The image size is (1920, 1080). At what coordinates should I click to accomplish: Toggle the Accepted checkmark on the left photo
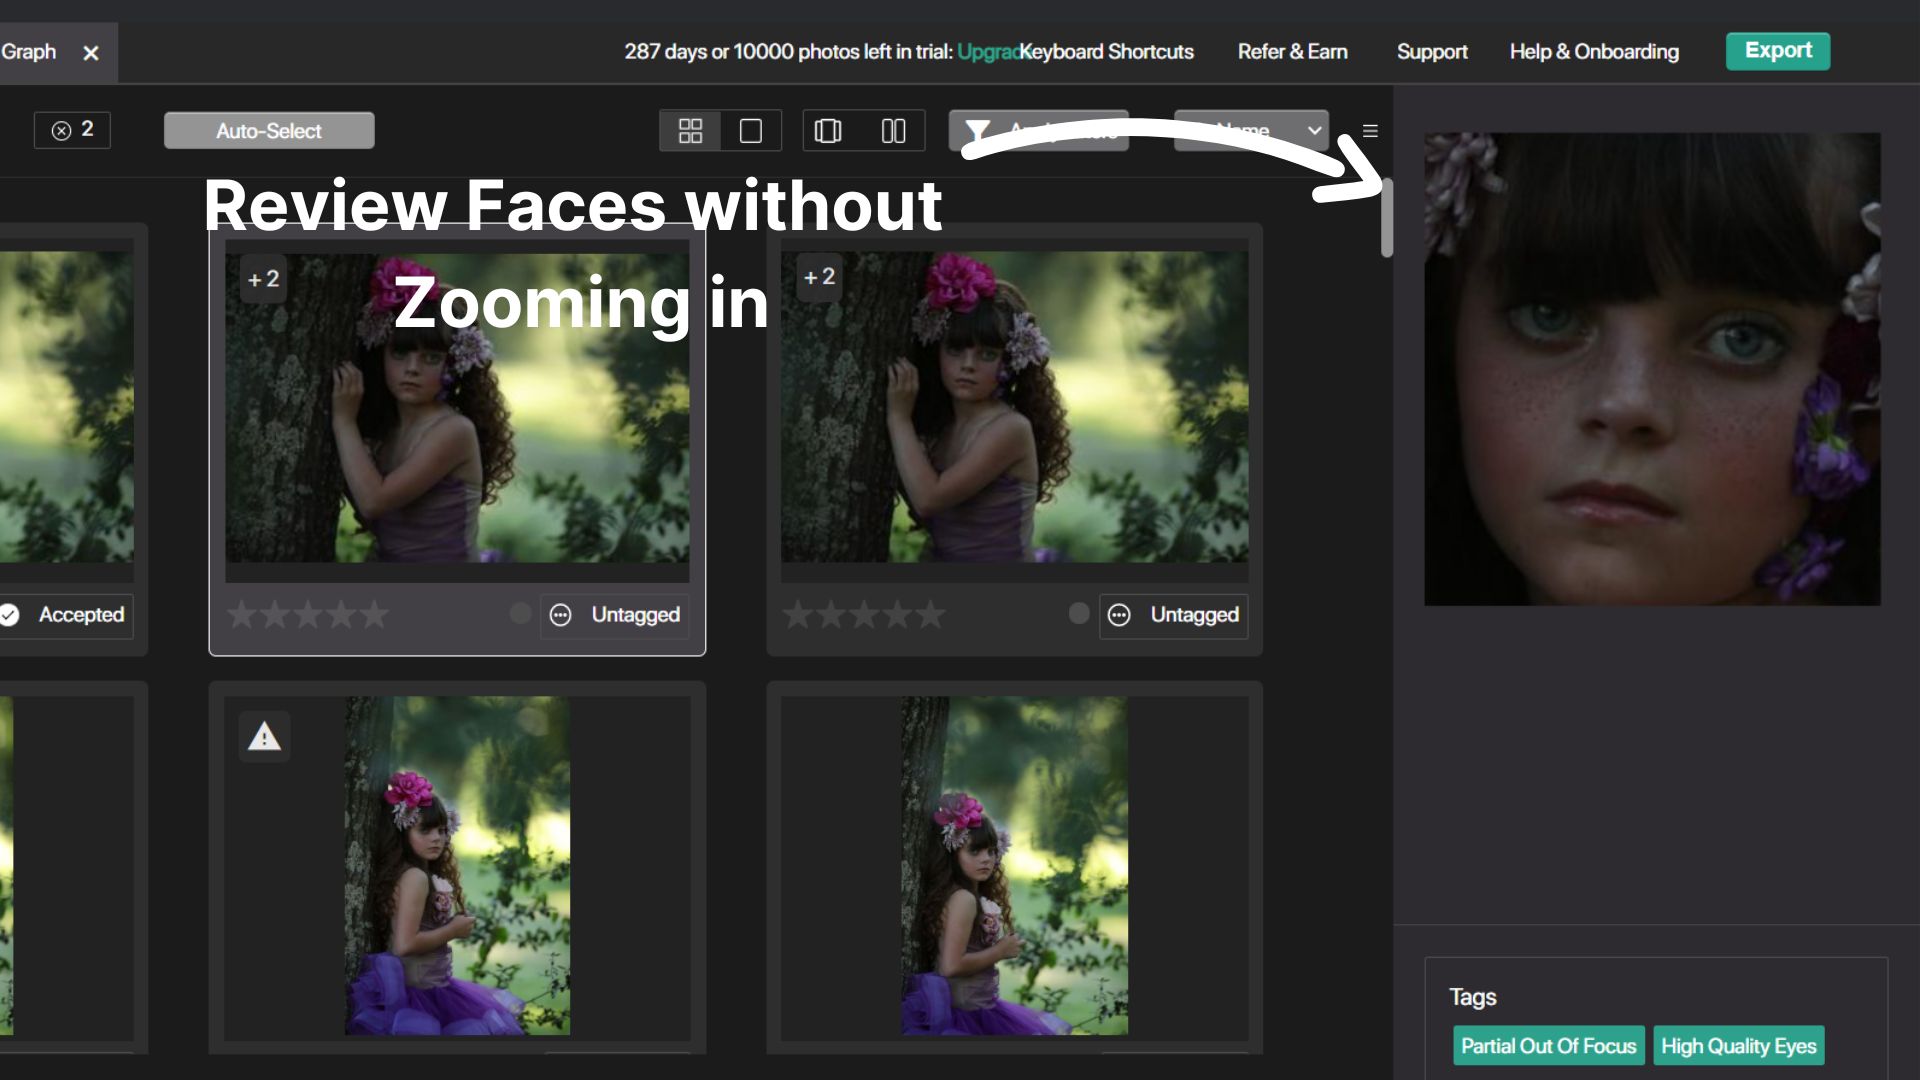[x=10, y=615]
